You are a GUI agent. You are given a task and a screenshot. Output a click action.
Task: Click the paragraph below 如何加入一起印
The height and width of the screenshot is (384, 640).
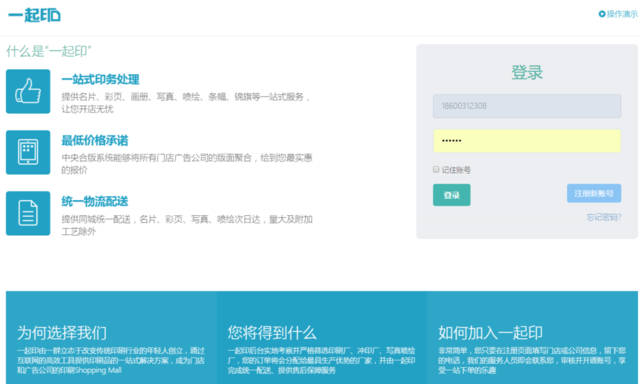(532, 361)
